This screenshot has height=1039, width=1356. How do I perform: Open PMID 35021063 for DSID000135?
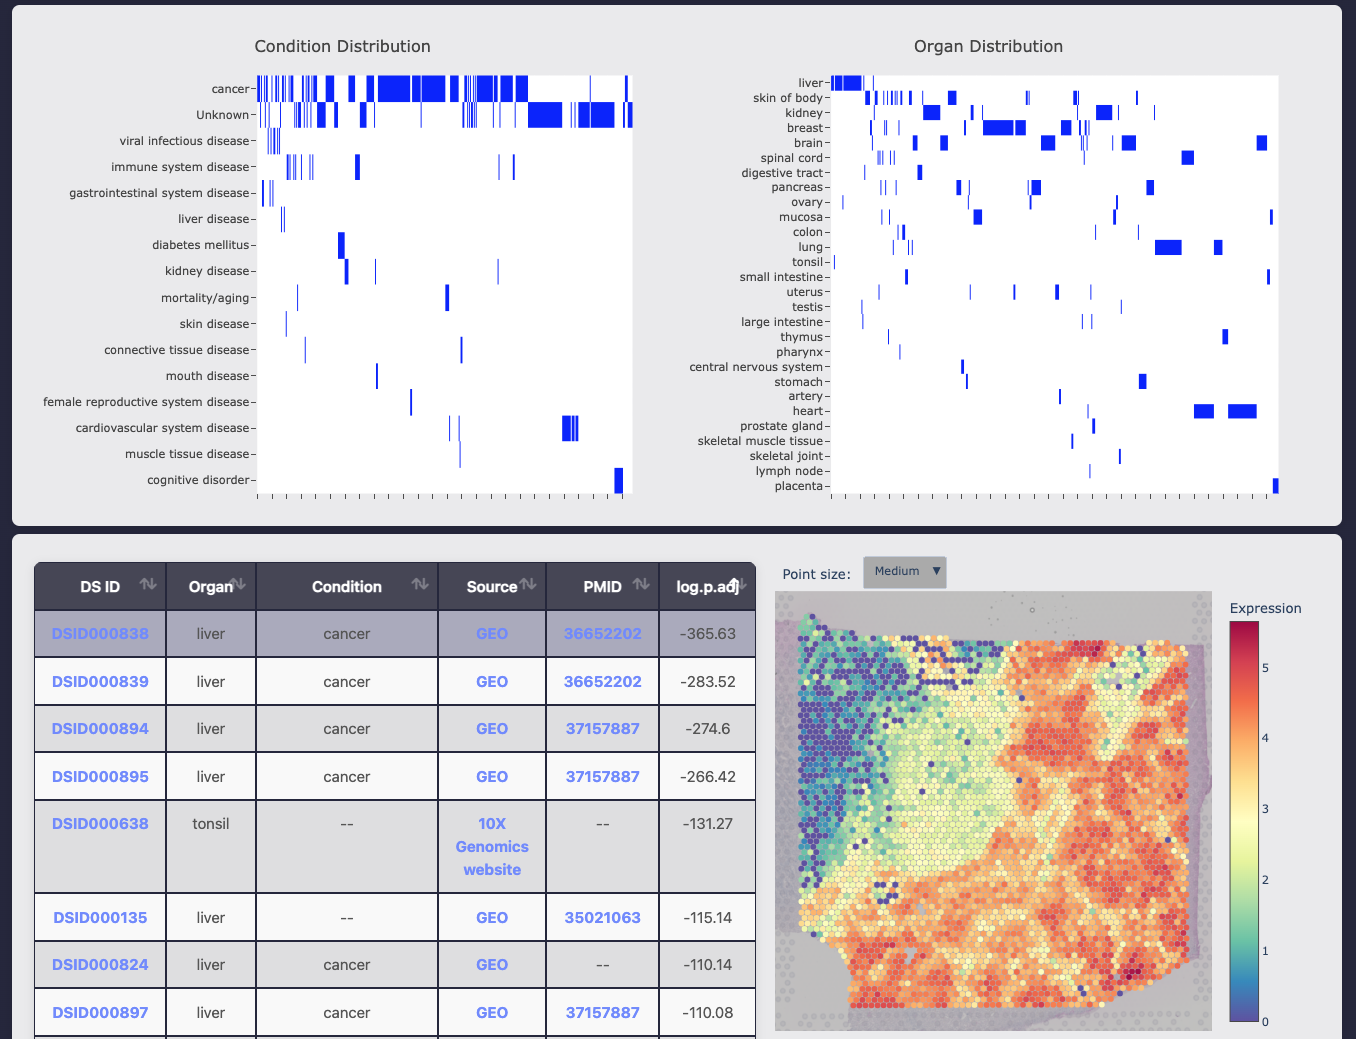pyautogui.click(x=602, y=917)
